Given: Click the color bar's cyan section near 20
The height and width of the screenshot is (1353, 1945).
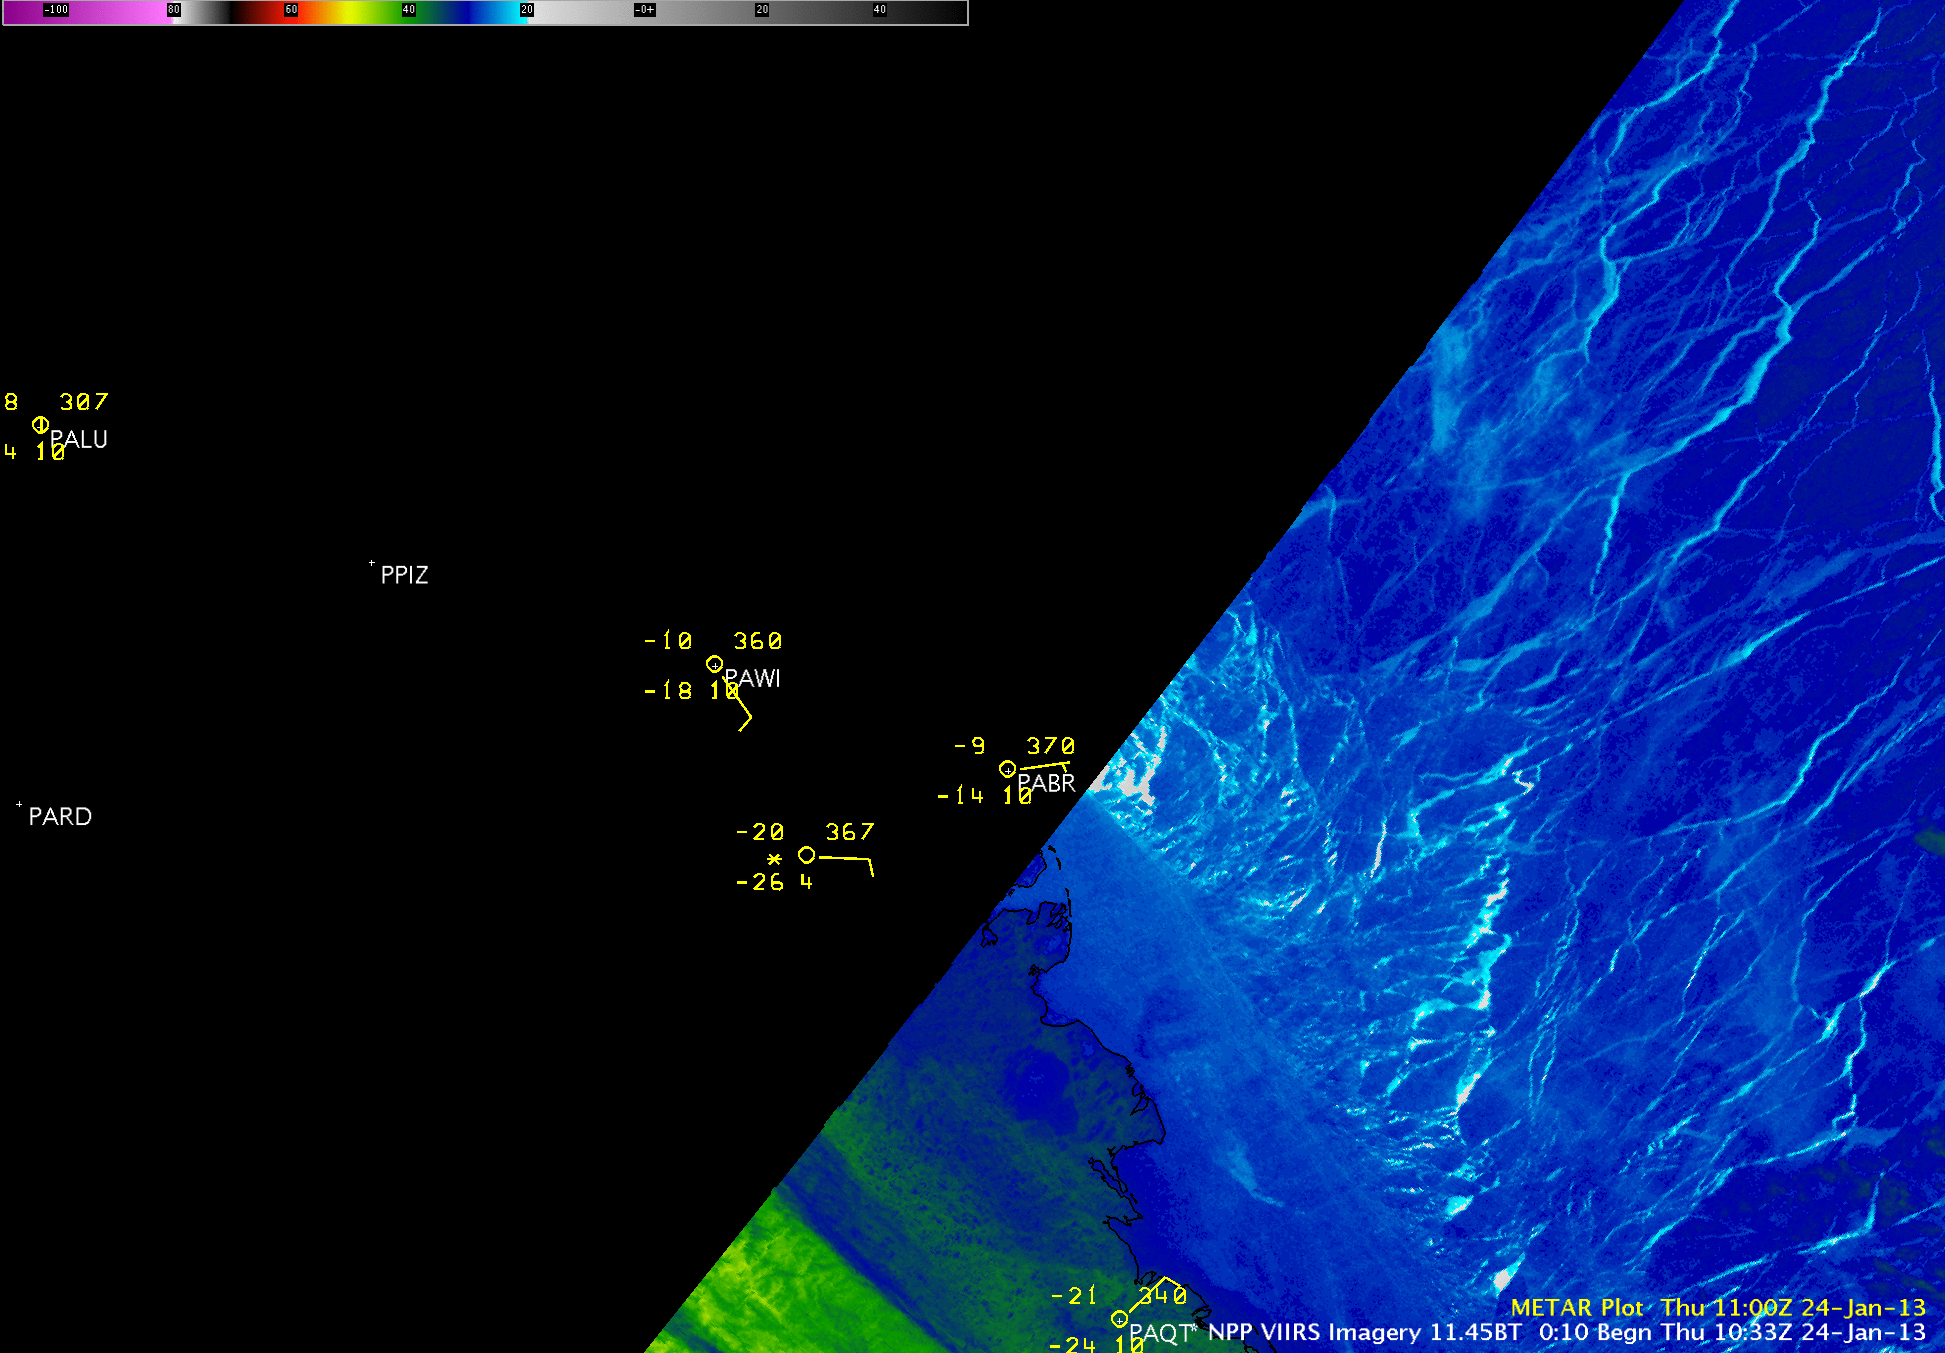Looking at the screenshot, I should (x=526, y=10).
